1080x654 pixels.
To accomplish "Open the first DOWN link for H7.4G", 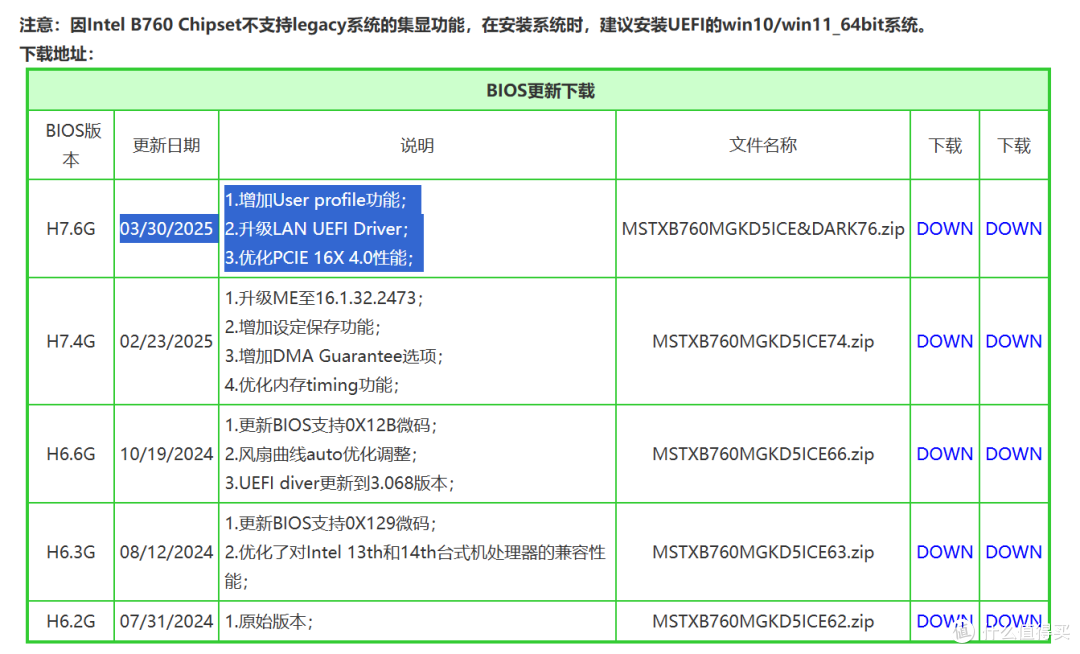I will [944, 341].
